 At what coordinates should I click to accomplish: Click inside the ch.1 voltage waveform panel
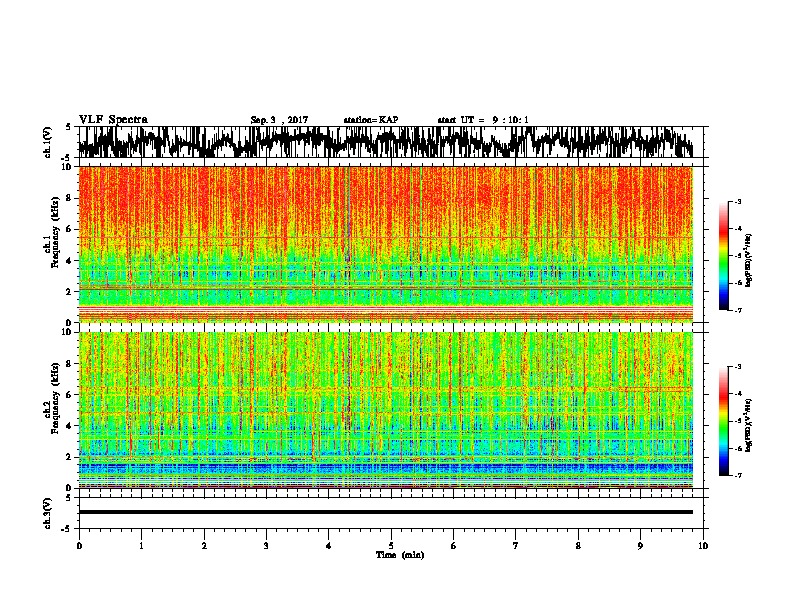click(391, 142)
